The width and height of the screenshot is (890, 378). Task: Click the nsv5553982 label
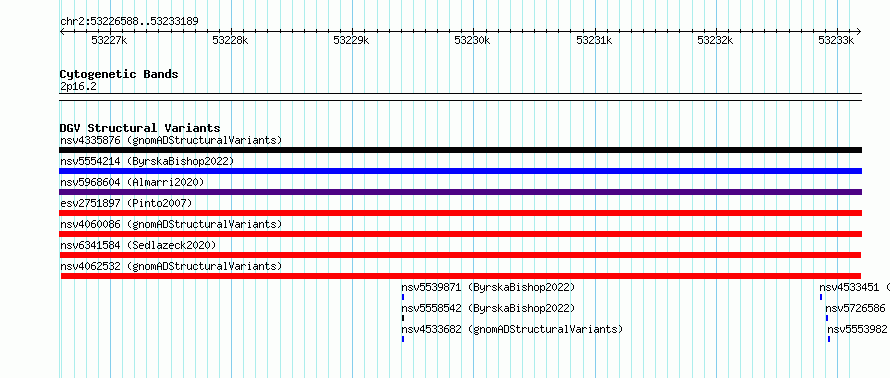tap(857, 329)
